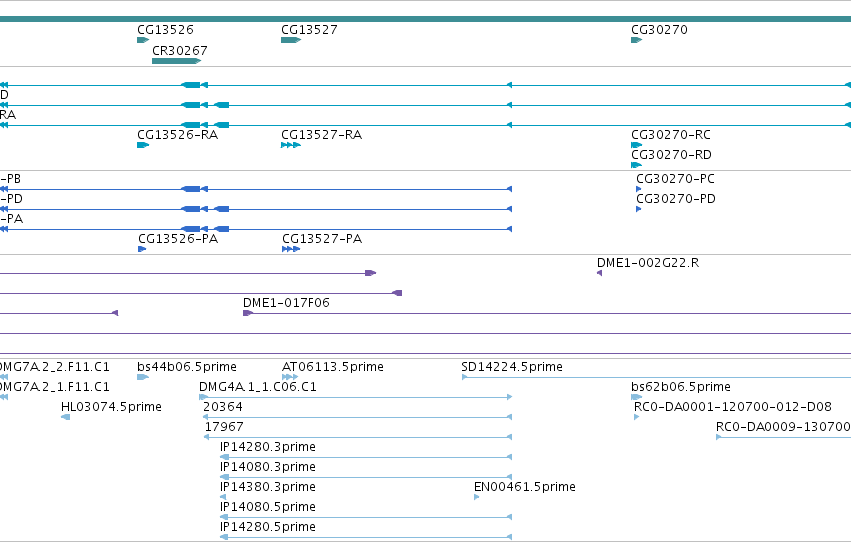Select the CG13527-PA protein label
The width and height of the screenshot is (851, 542).
322,239
